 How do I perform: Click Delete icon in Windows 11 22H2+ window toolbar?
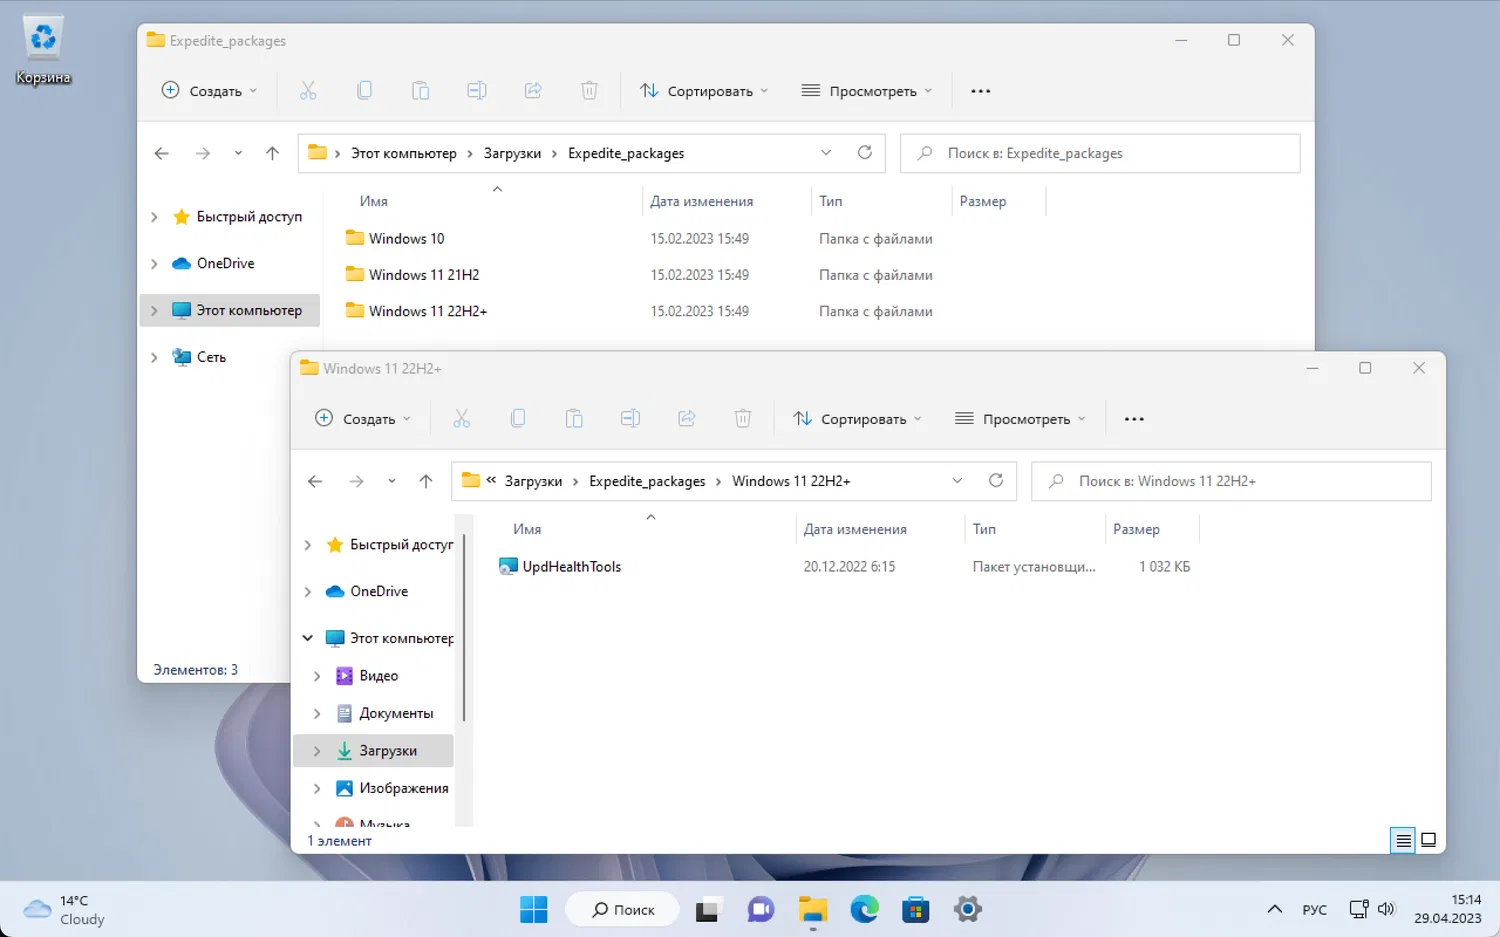click(x=743, y=419)
